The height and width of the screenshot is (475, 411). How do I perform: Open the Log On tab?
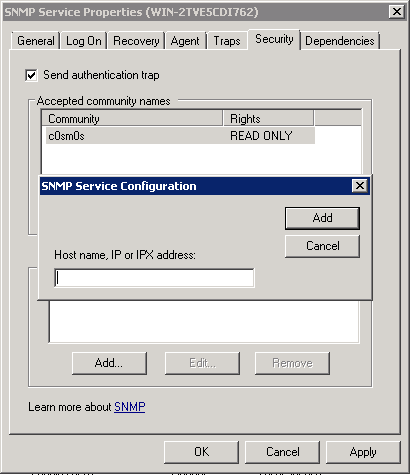pyautogui.click(x=84, y=41)
